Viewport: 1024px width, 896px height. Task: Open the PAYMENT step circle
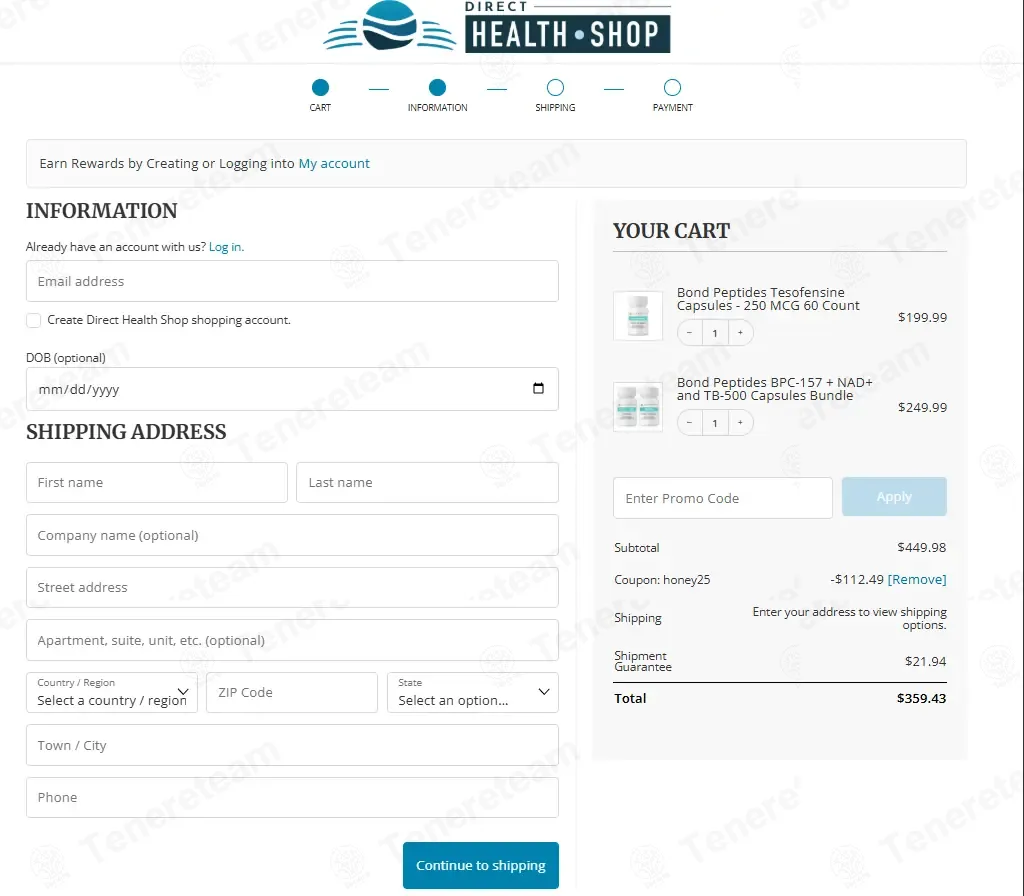(673, 88)
